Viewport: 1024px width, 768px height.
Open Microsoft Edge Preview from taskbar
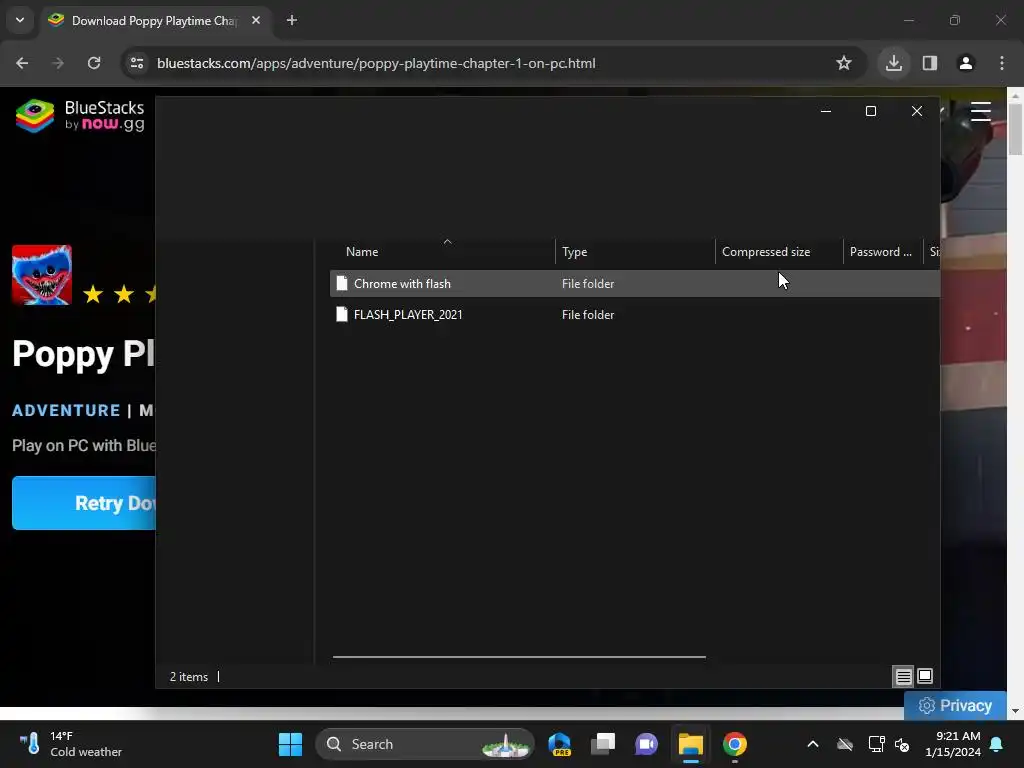click(x=560, y=744)
